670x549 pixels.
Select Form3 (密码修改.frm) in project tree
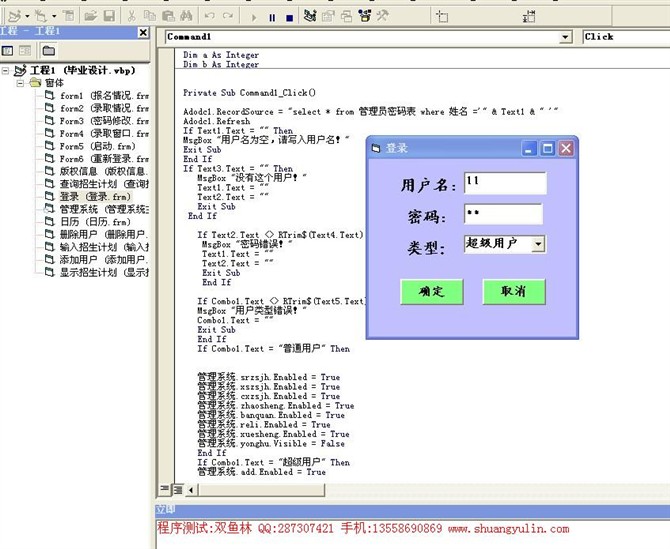point(97,120)
